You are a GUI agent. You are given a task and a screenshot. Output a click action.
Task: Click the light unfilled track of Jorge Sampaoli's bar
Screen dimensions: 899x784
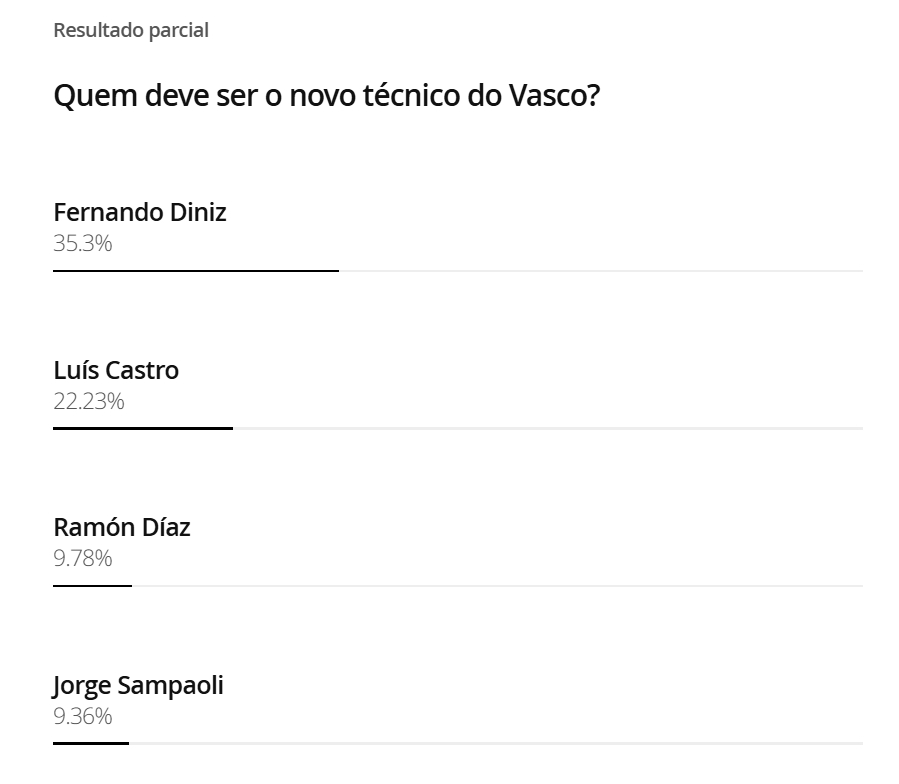[496, 743]
